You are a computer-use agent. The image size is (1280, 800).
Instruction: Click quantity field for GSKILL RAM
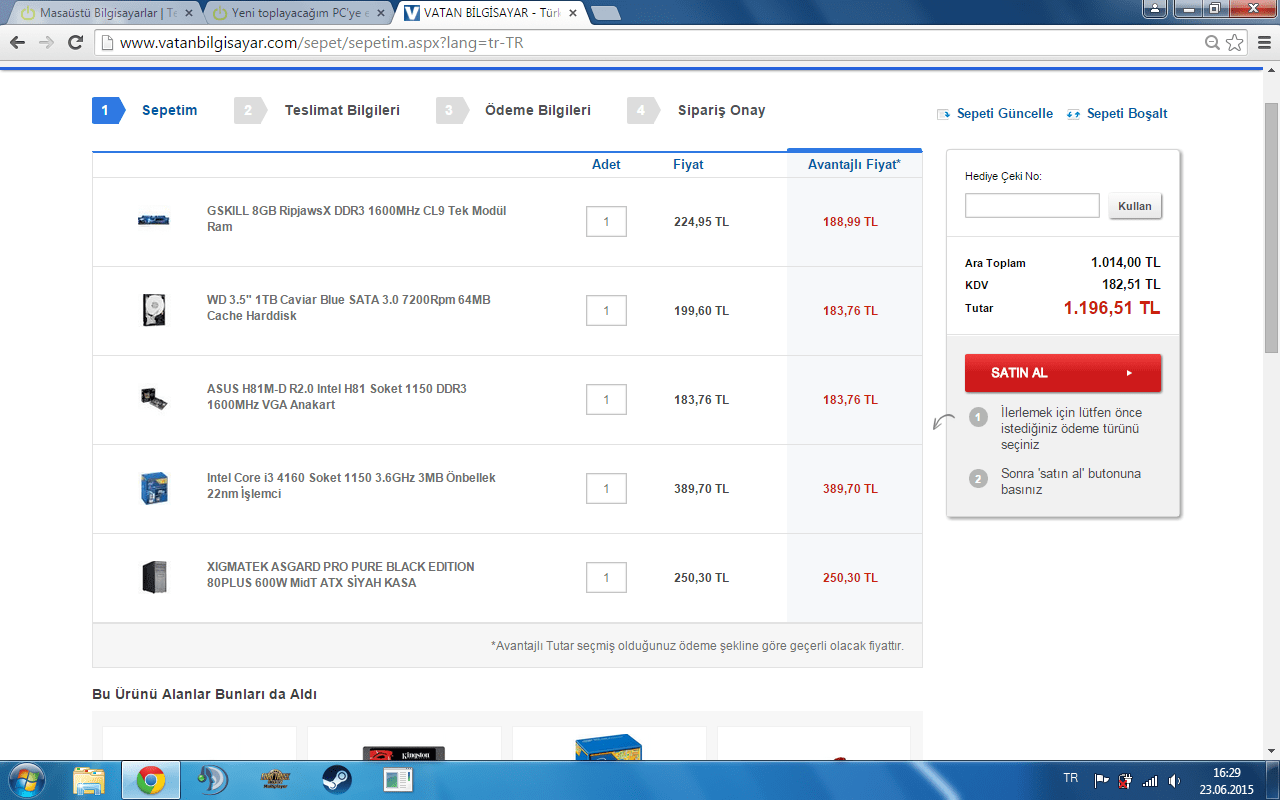(x=606, y=222)
